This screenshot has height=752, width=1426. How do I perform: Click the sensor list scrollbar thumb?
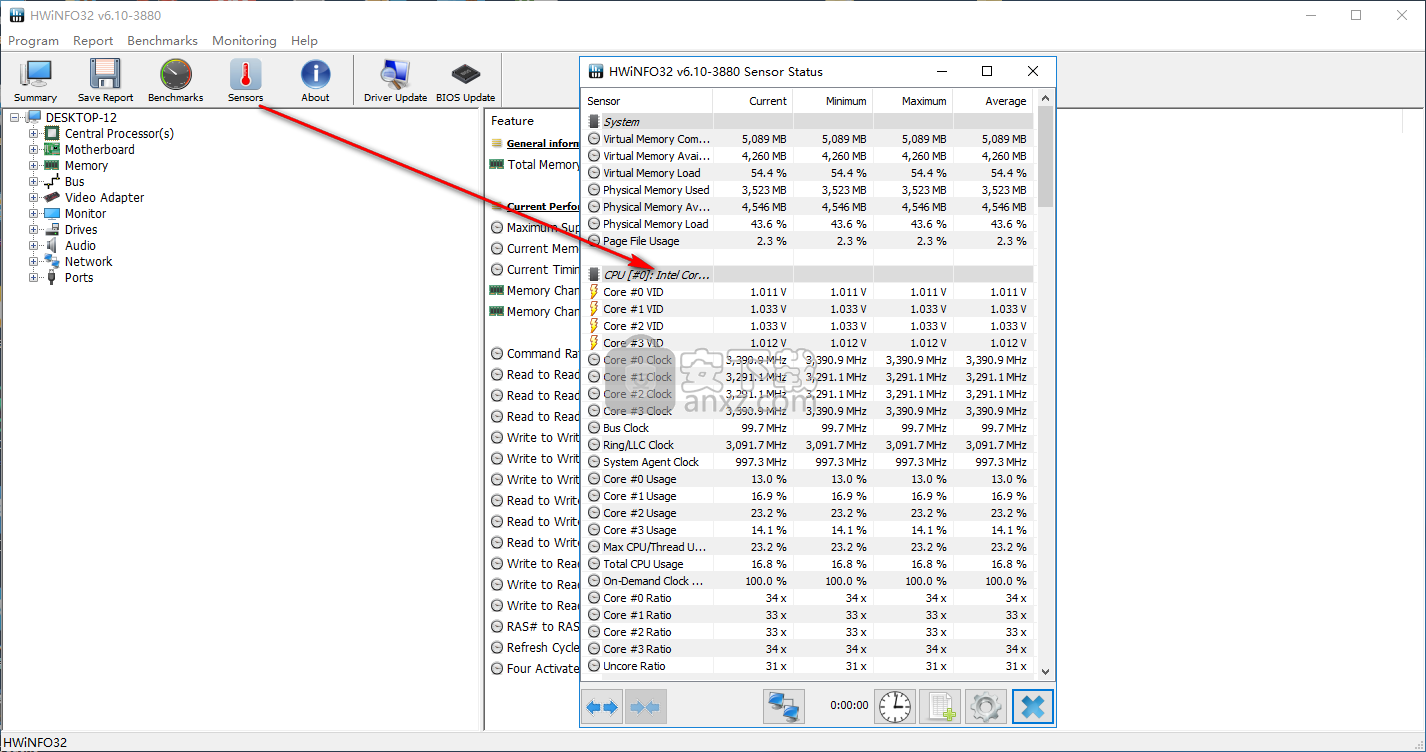[x=1045, y=155]
